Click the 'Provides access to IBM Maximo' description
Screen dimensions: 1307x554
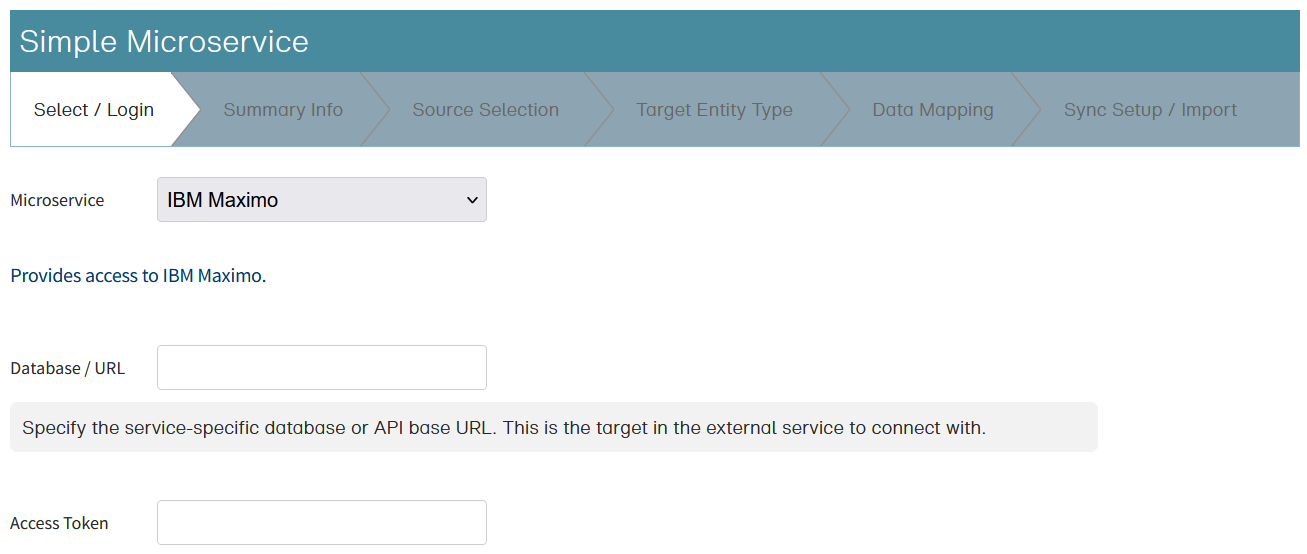tap(138, 276)
